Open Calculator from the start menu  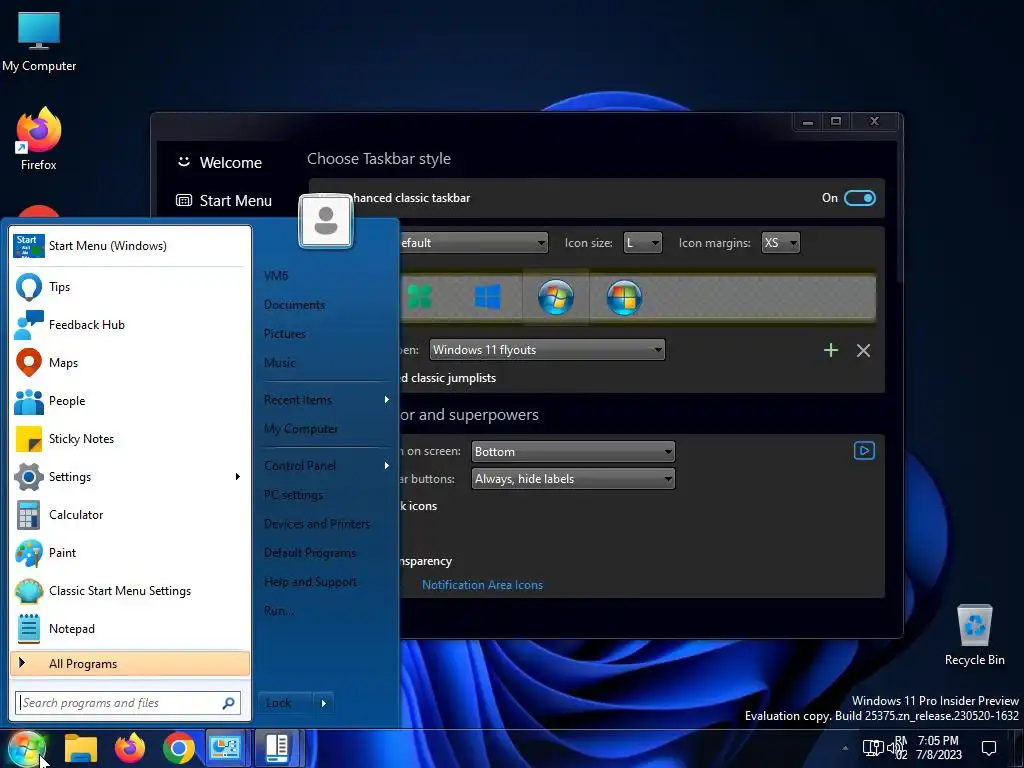pos(130,515)
